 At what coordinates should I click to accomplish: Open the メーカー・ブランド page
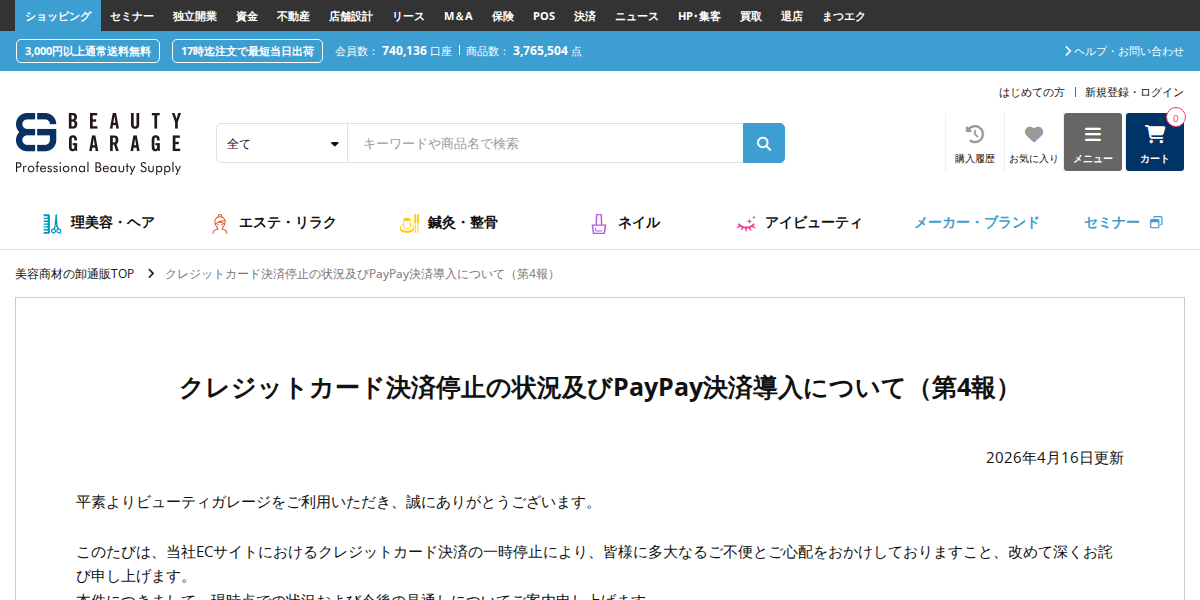click(976, 222)
